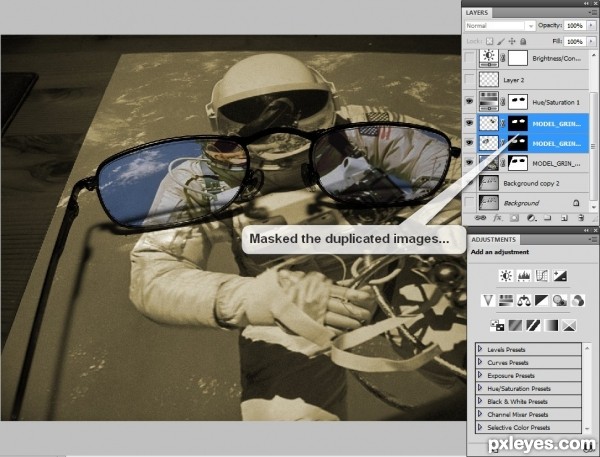Open the Layers panel options menu
The image size is (600, 457).
593,13
